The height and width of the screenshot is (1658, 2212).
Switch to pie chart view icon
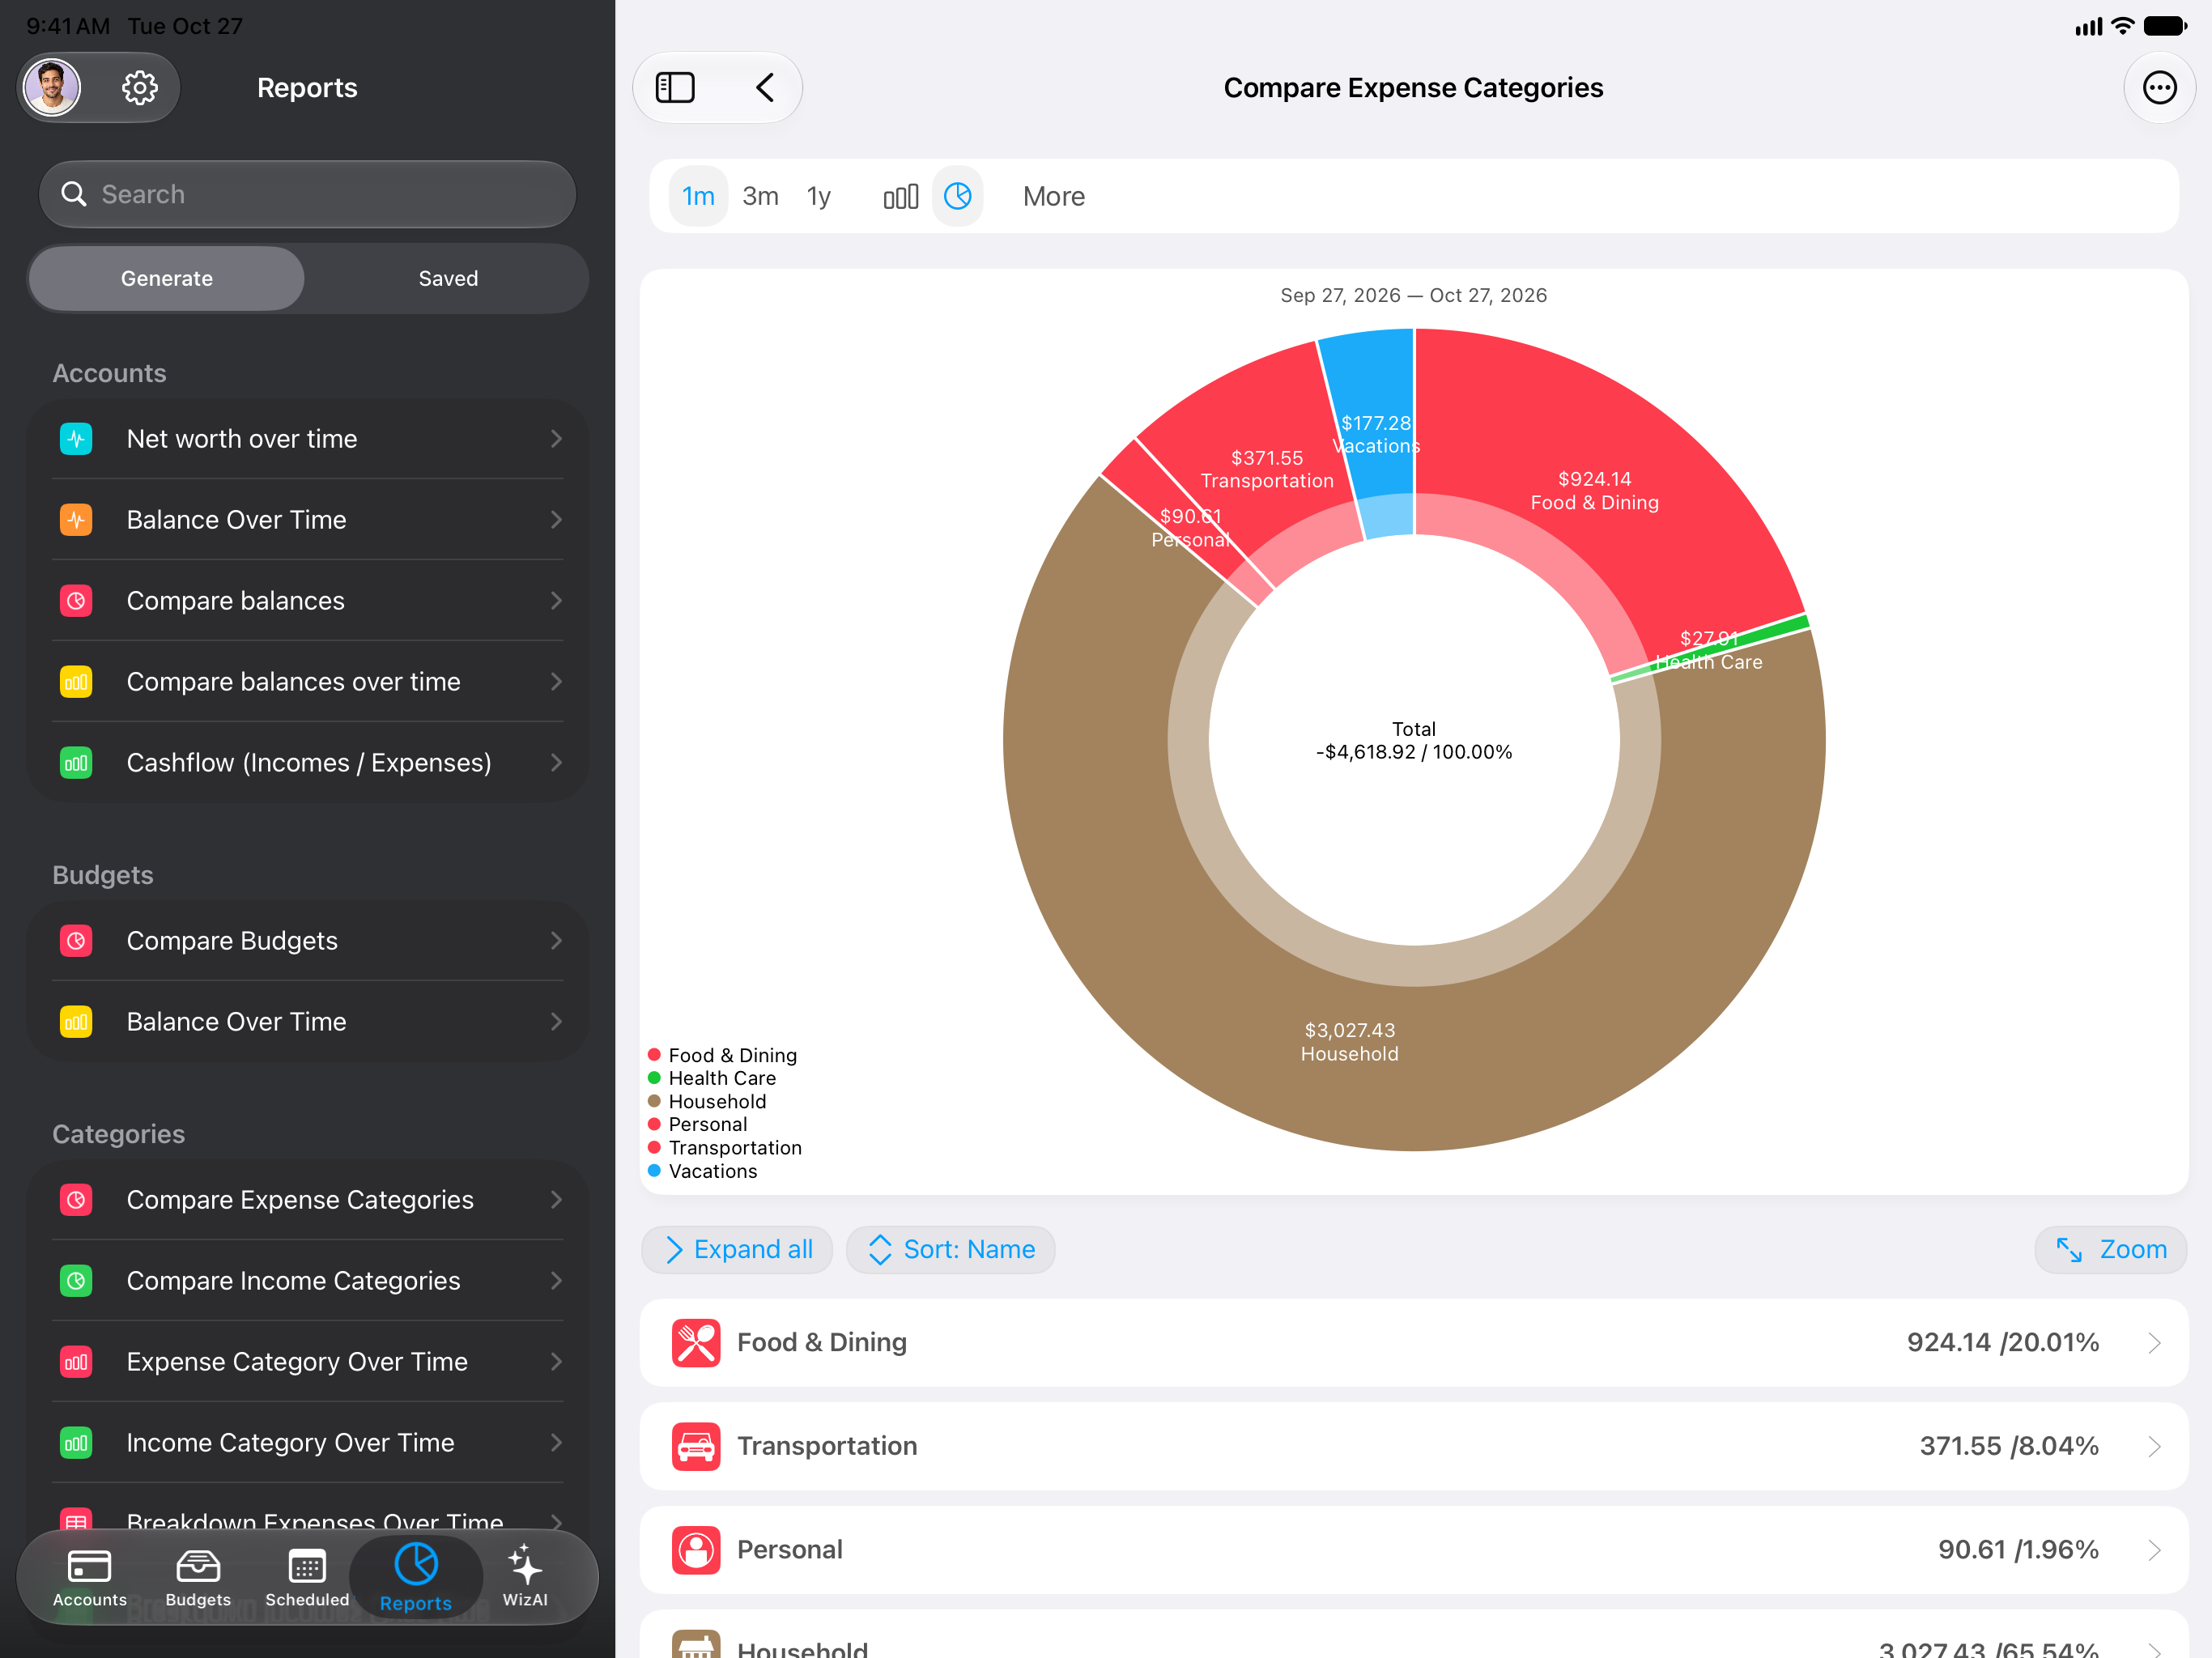pyautogui.click(x=958, y=196)
